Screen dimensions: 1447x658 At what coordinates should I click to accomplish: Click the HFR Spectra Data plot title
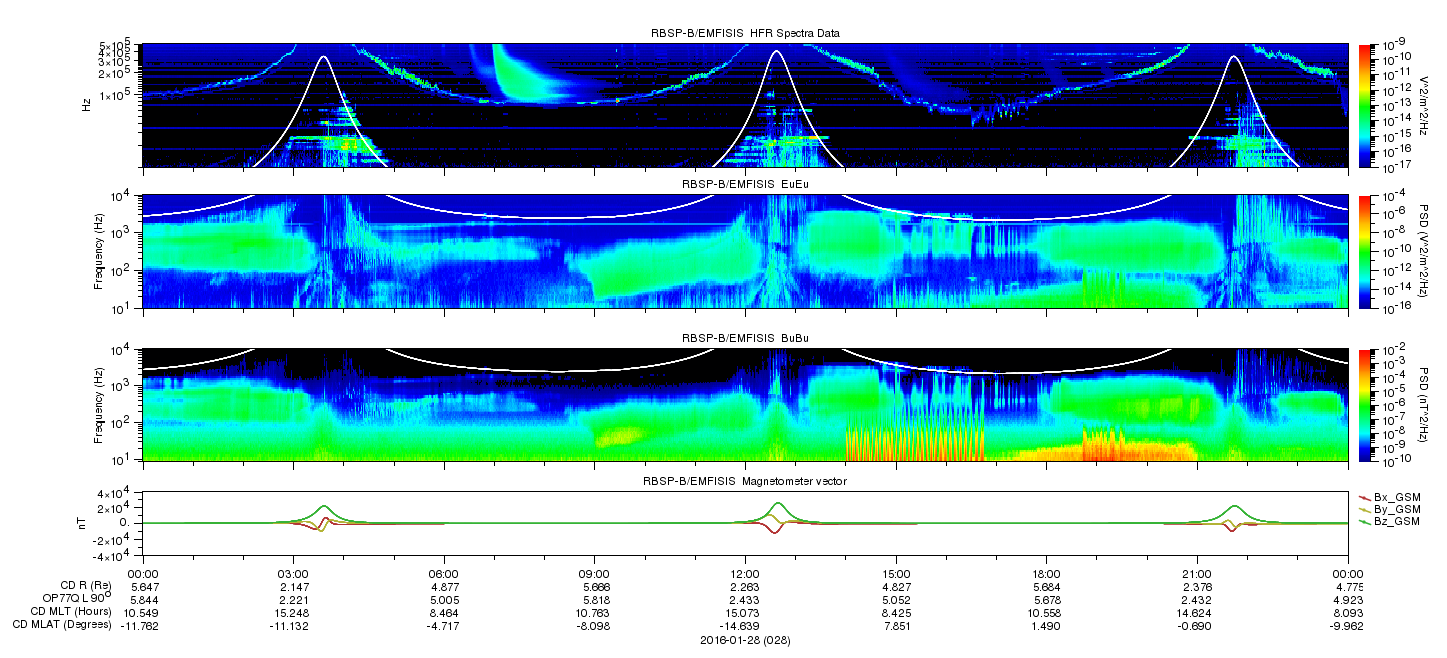pyautogui.click(x=745, y=33)
